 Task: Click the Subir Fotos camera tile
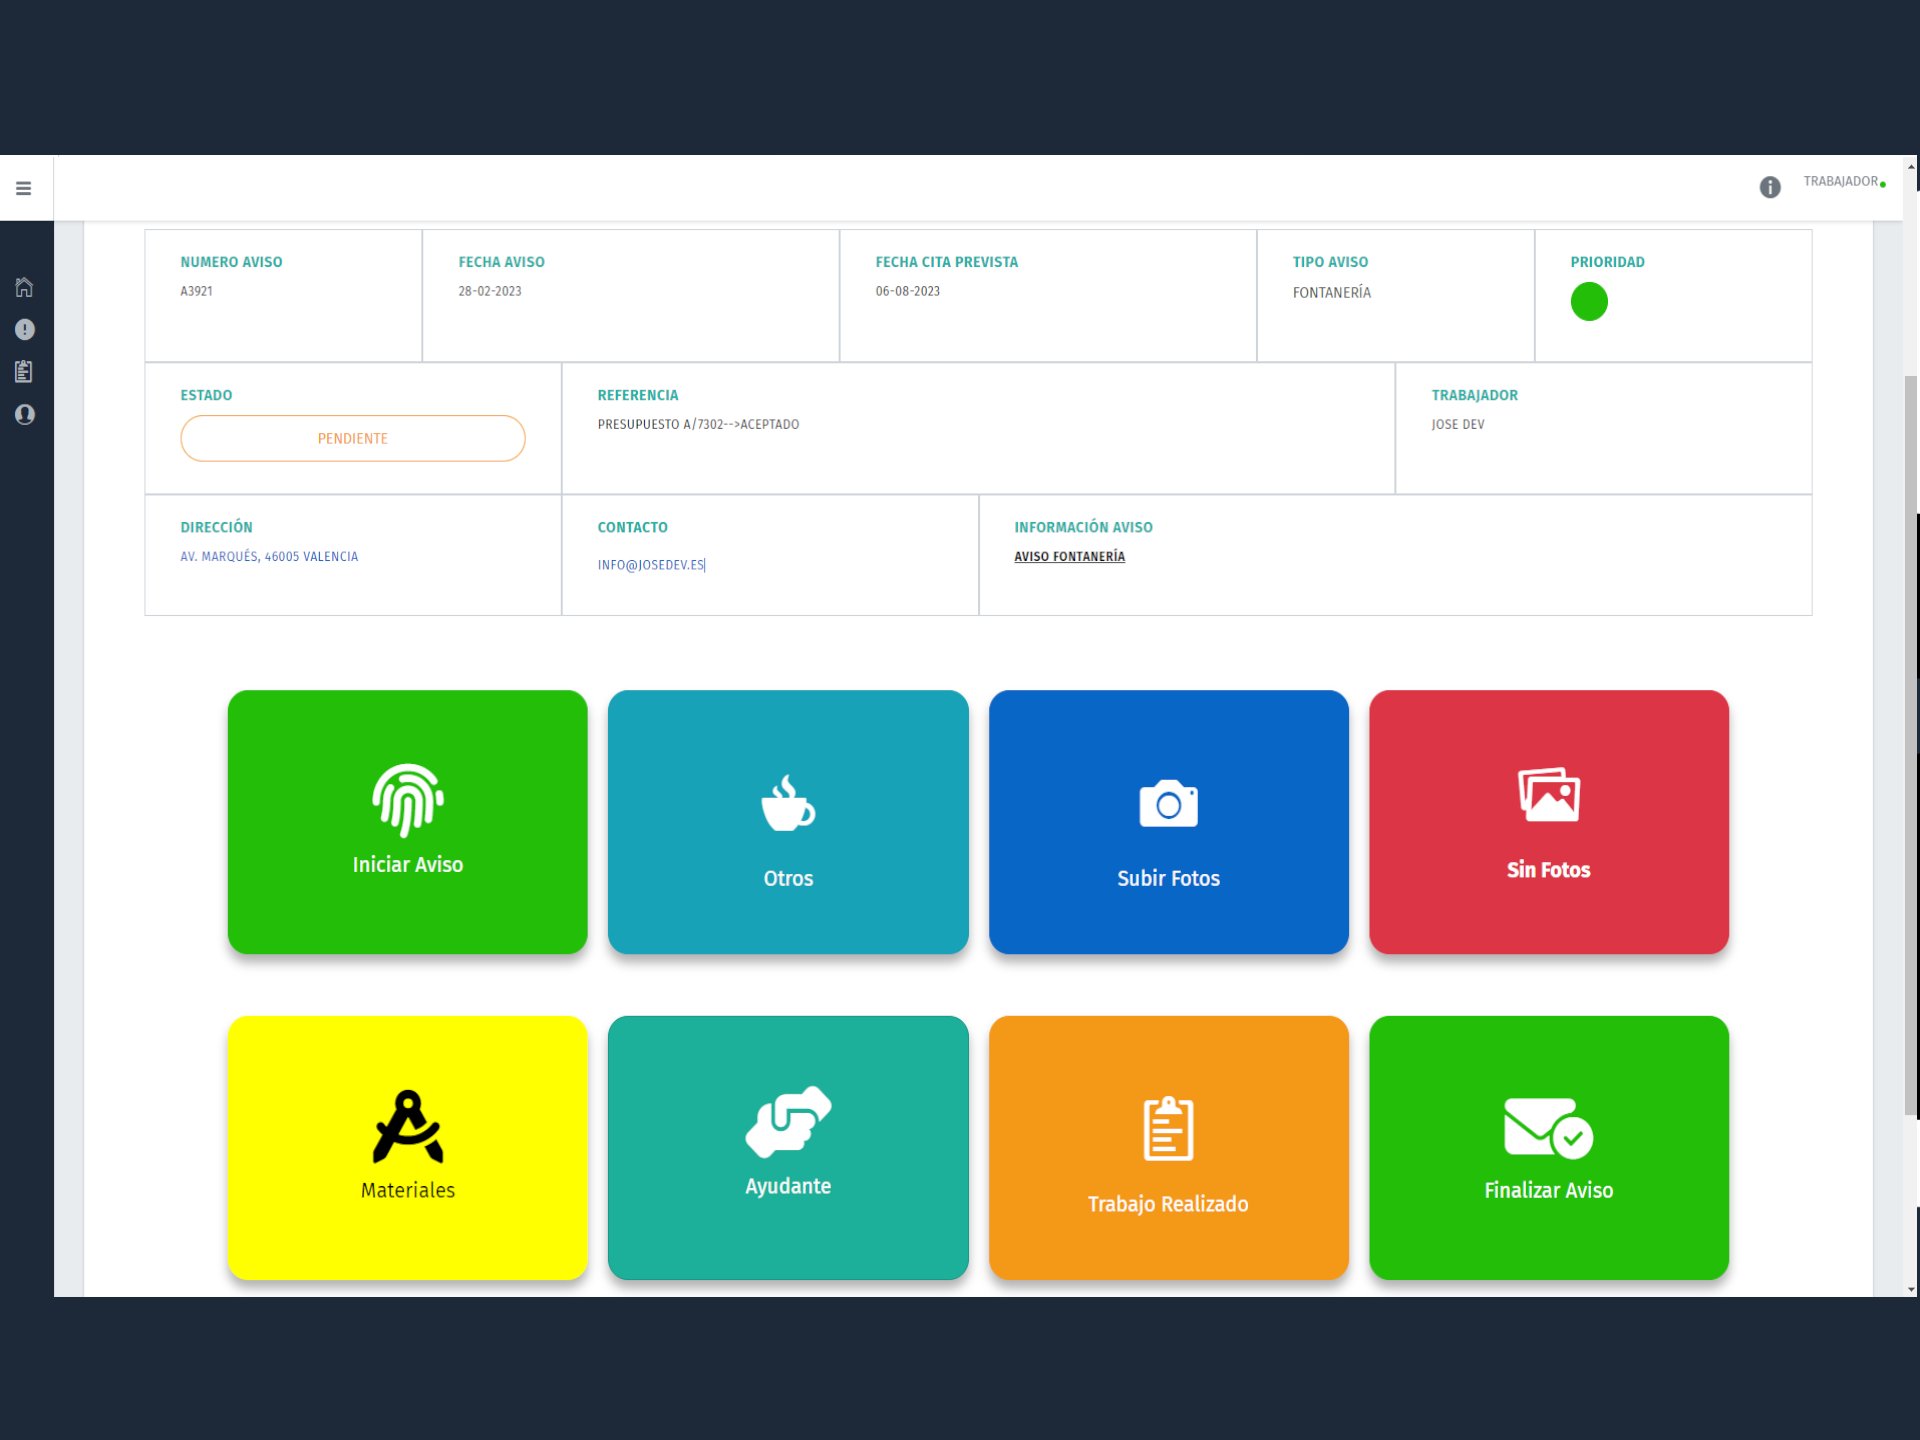[1168, 821]
